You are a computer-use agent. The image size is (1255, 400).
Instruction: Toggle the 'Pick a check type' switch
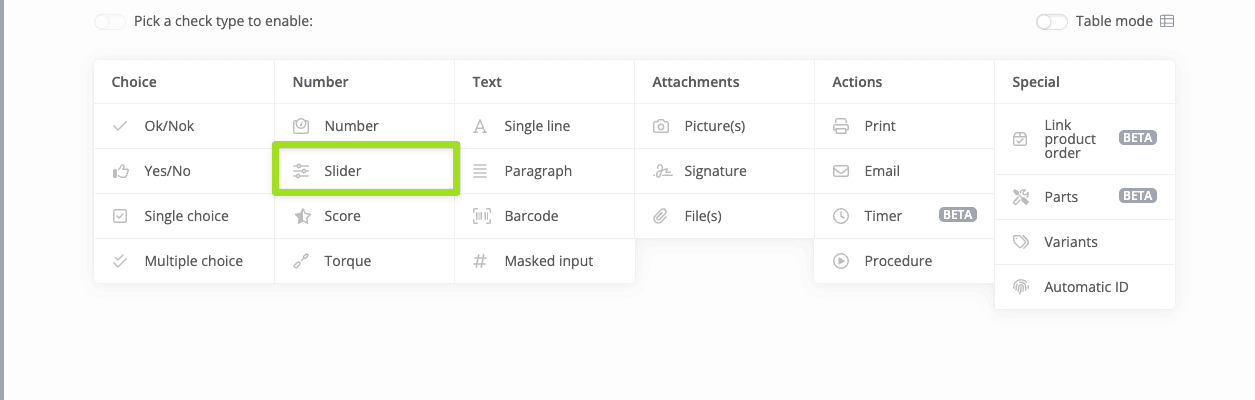point(110,21)
